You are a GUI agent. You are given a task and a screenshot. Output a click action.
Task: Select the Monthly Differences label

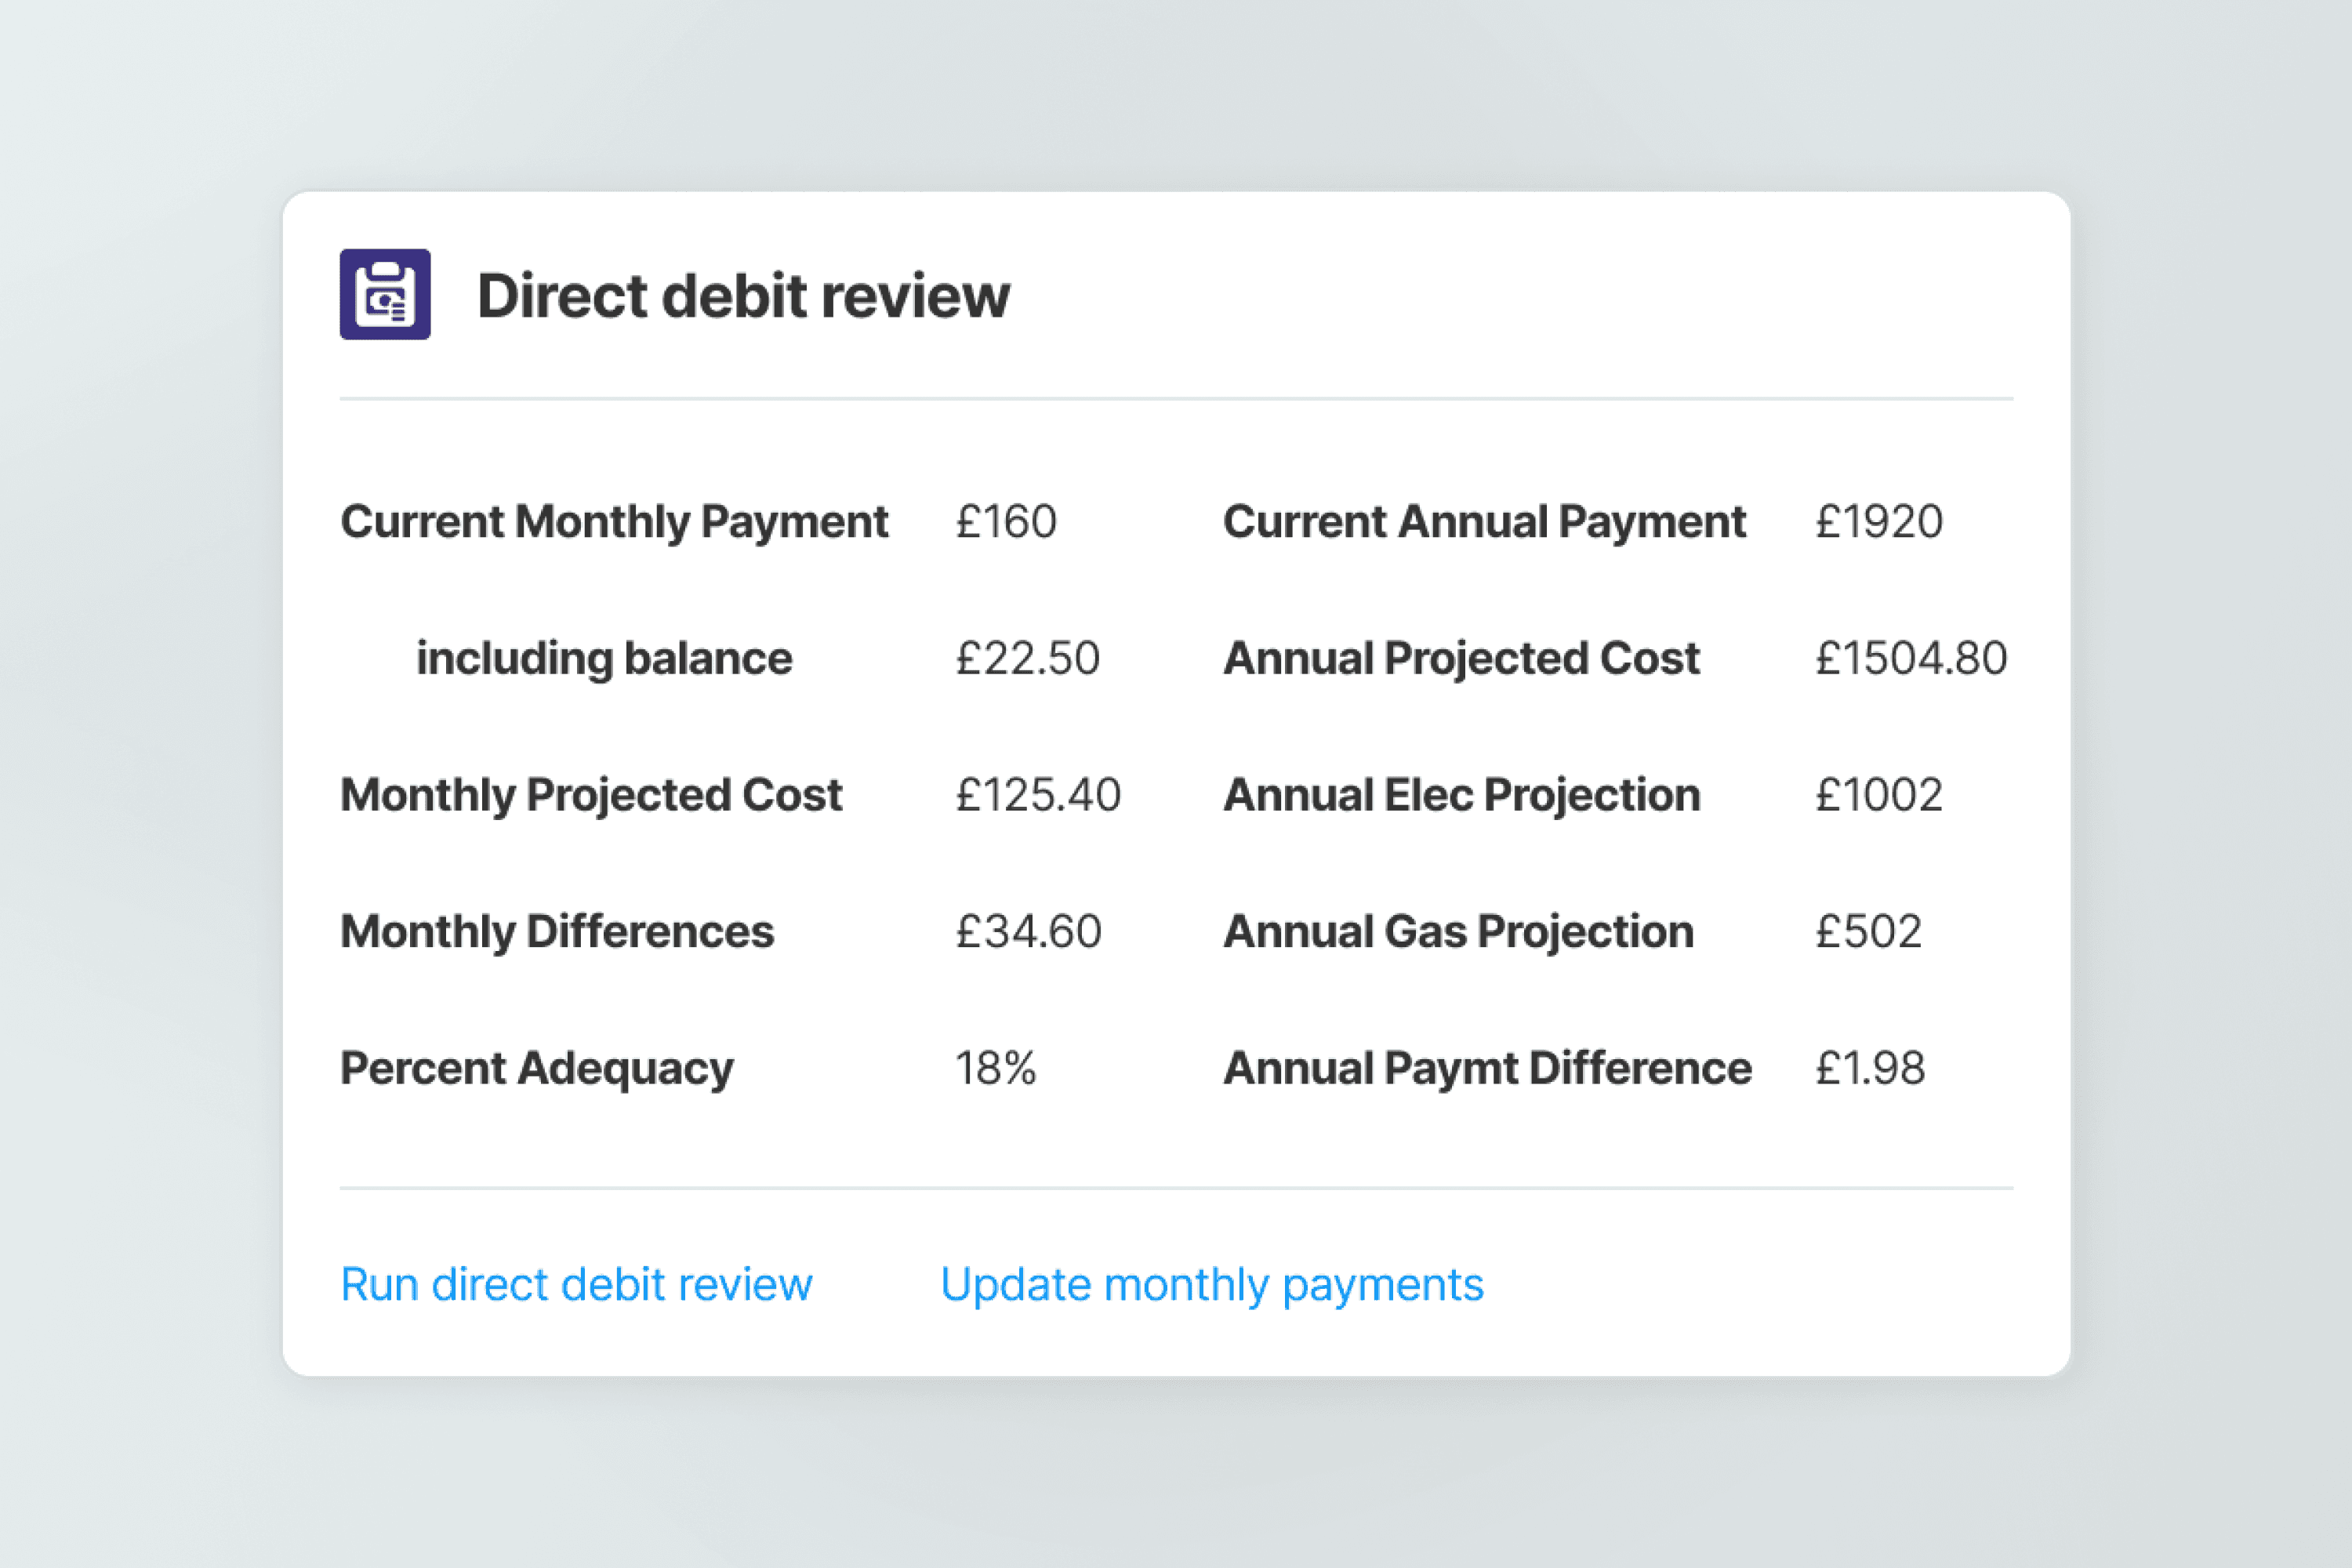point(557,931)
